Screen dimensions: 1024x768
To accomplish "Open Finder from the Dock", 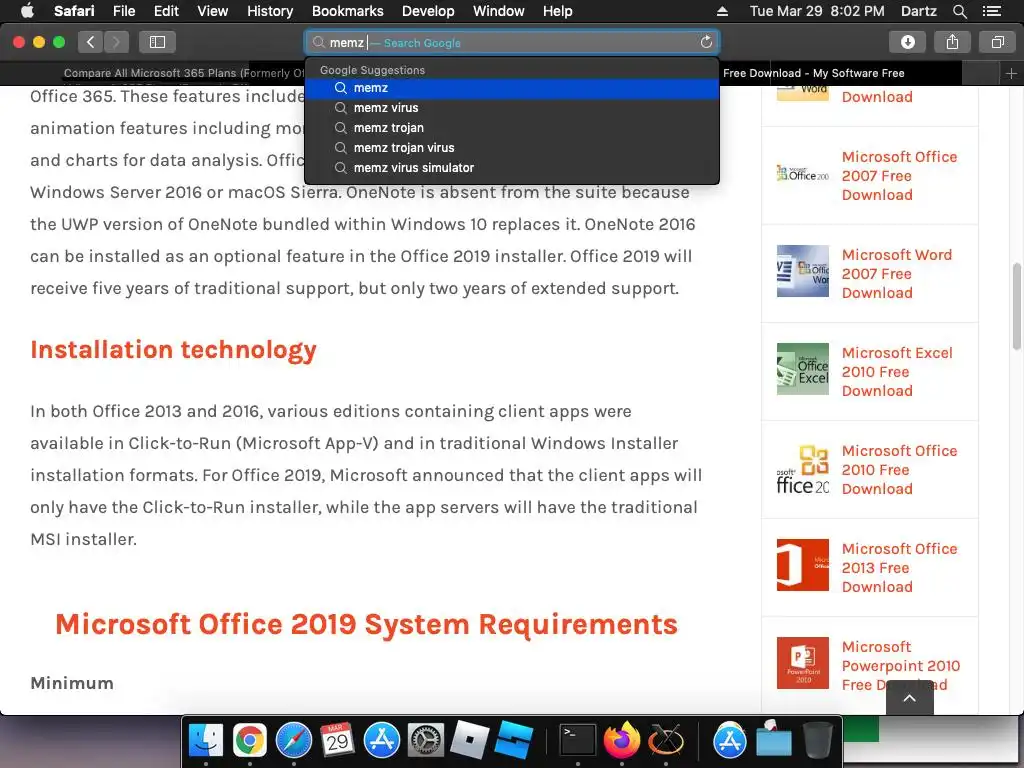I will tap(206, 741).
